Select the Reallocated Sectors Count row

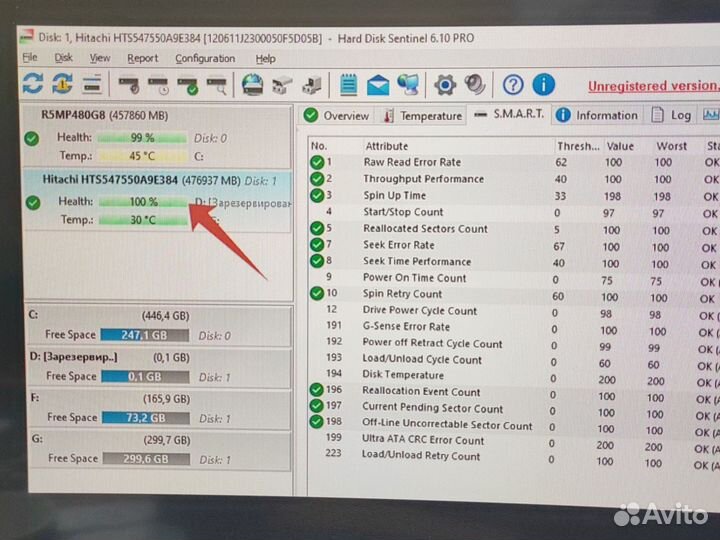(x=513, y=229)
